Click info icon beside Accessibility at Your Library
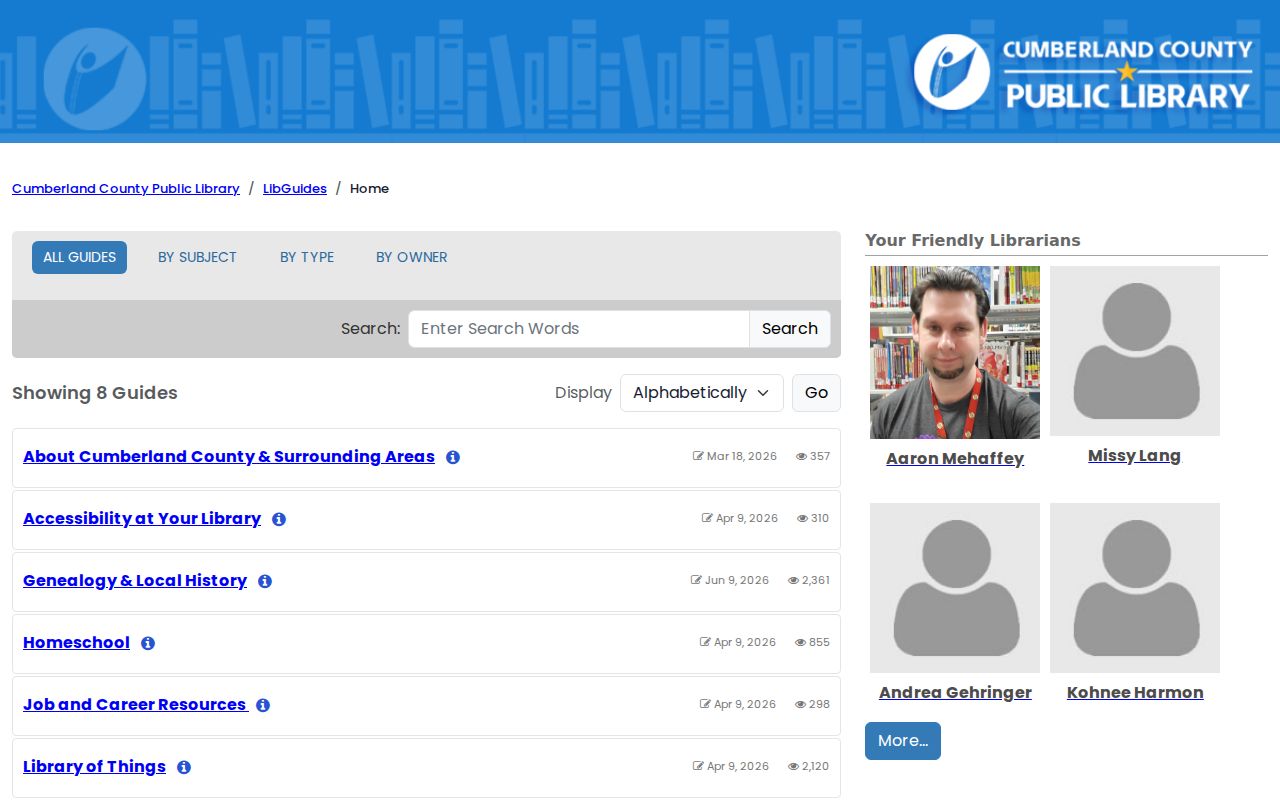Image resolution: width=1280 pixels, height=800 pixels. (x=279, y=519)
